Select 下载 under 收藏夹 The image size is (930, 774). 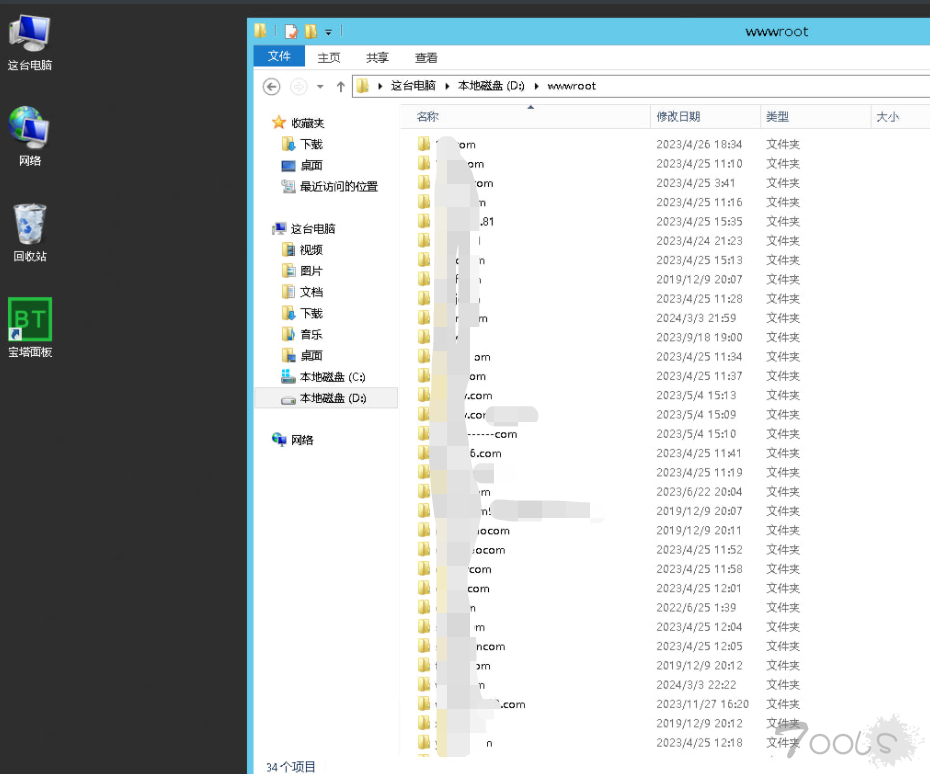tap(311, 144)
